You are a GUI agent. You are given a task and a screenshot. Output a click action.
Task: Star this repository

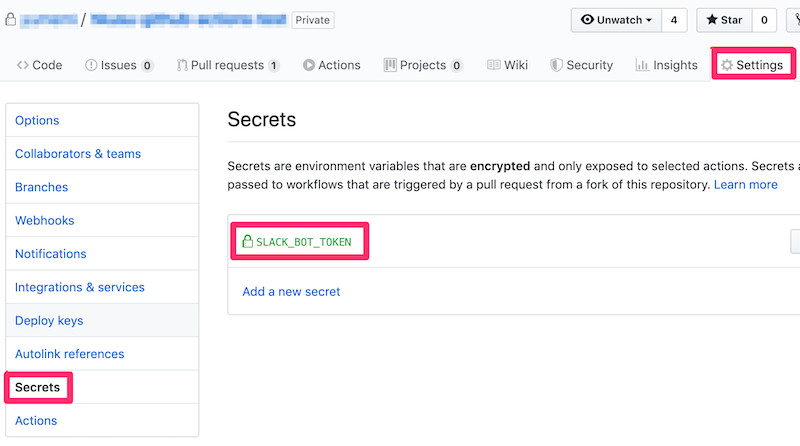click(724, 20)
